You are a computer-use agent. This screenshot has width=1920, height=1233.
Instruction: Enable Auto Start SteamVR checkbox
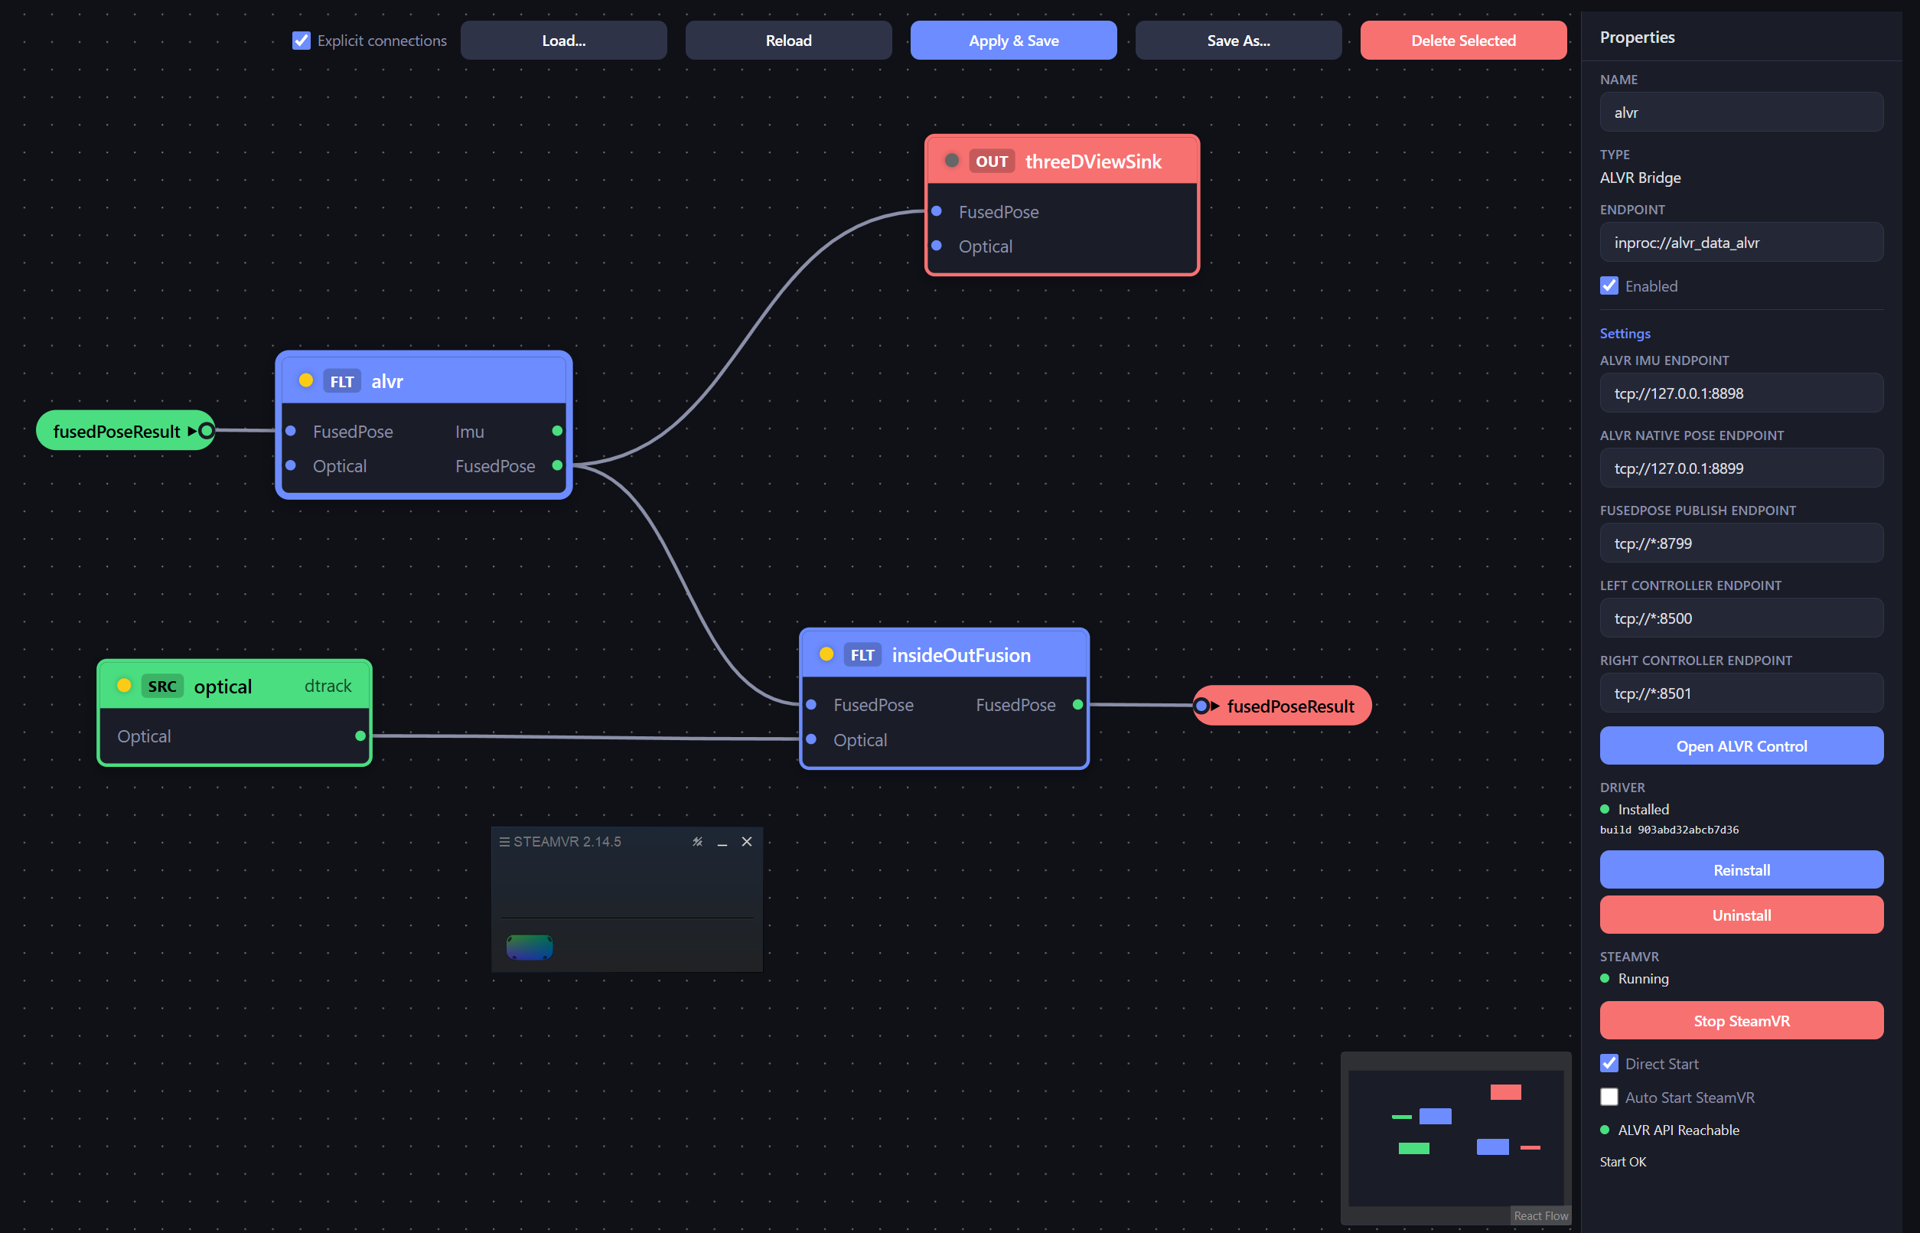(x=1609, y=1097)
